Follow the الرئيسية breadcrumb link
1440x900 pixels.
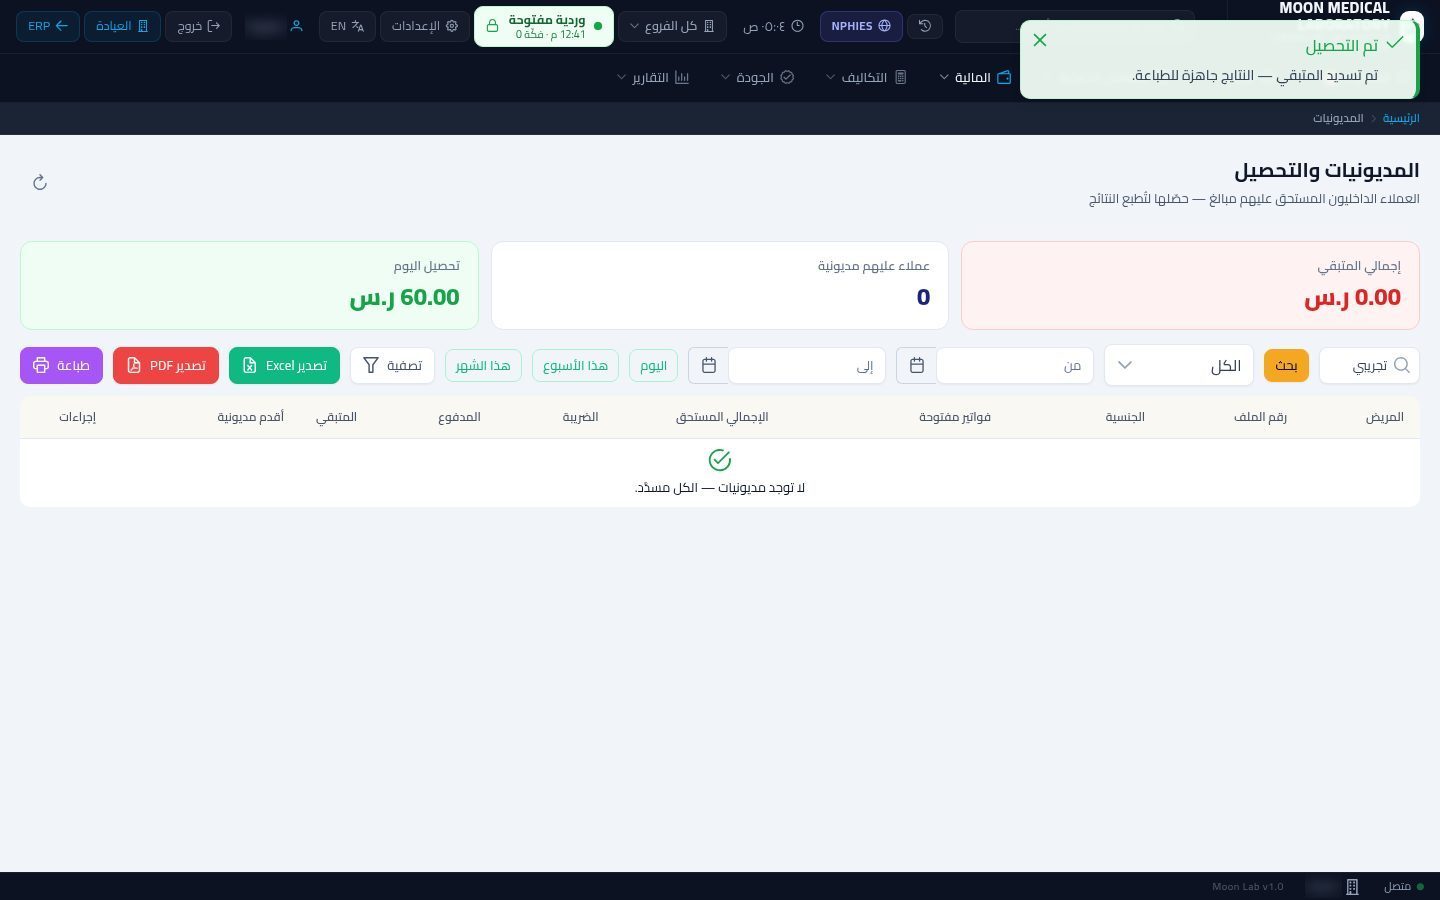point(1401,118)
